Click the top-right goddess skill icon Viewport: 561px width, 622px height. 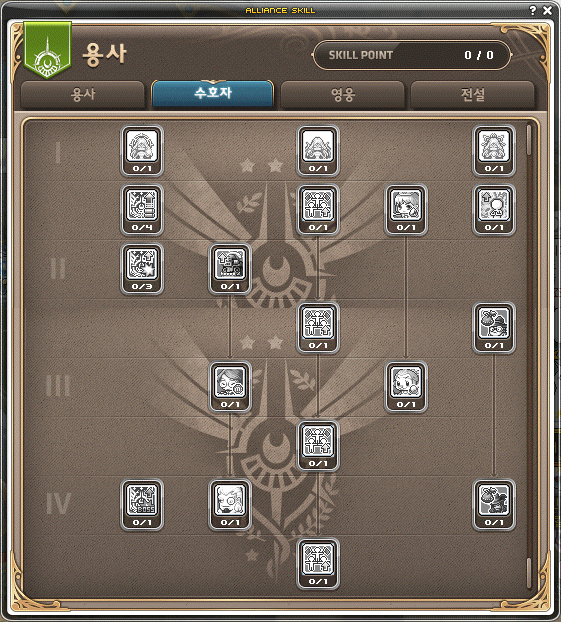tap(494, 151)
